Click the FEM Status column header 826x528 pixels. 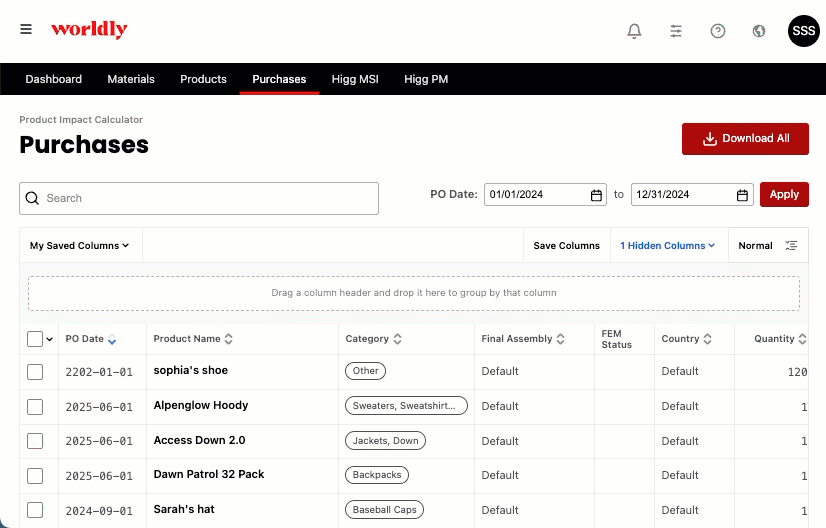pos(616,339)
